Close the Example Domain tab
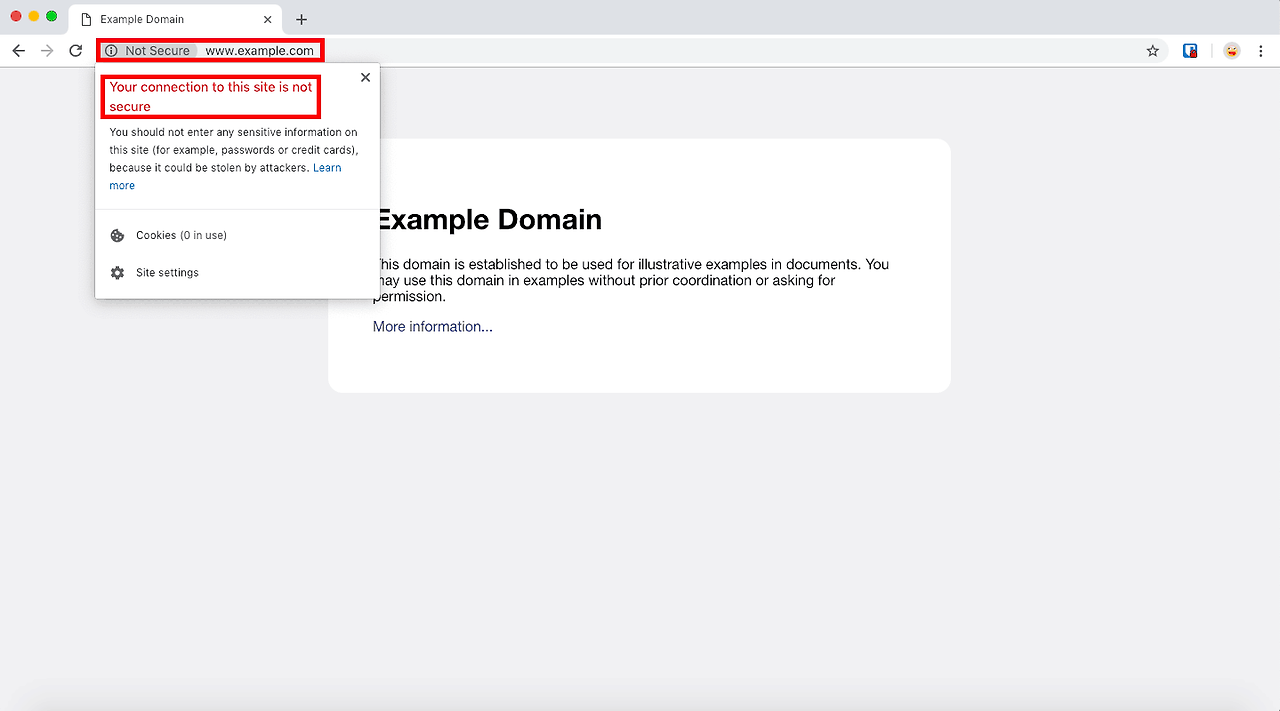 (267, 20)
